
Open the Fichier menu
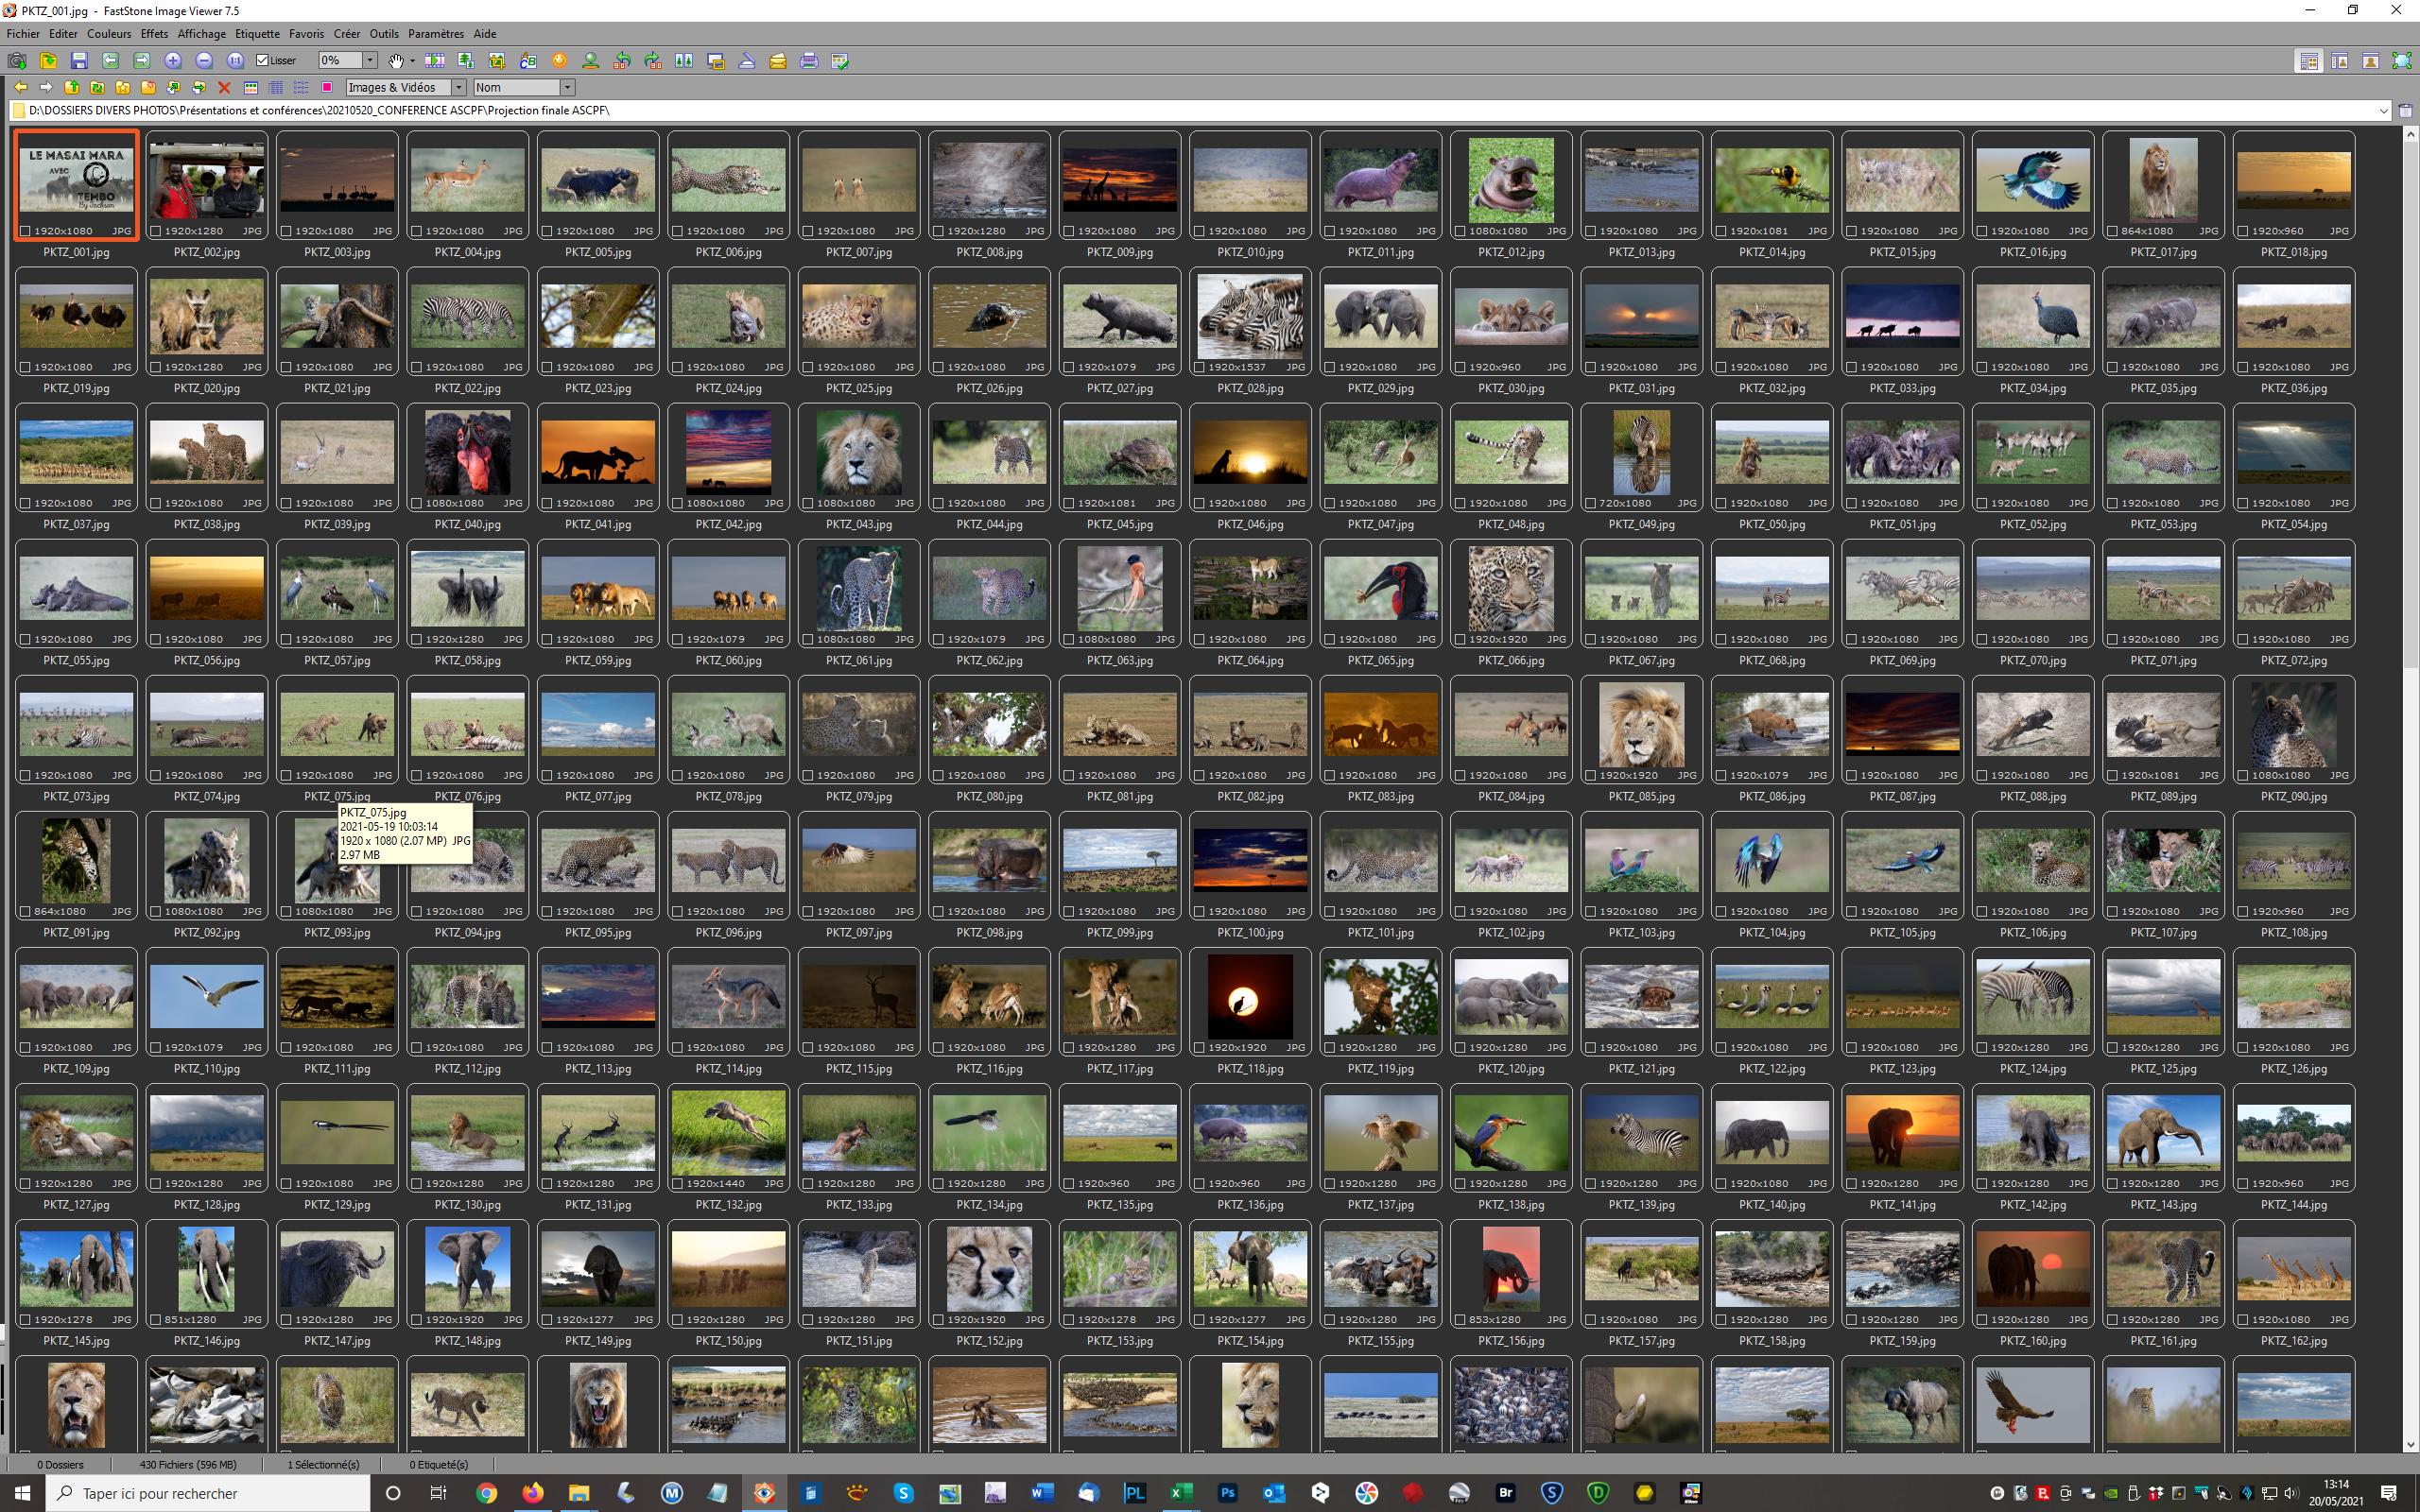[x=23, y=34]
